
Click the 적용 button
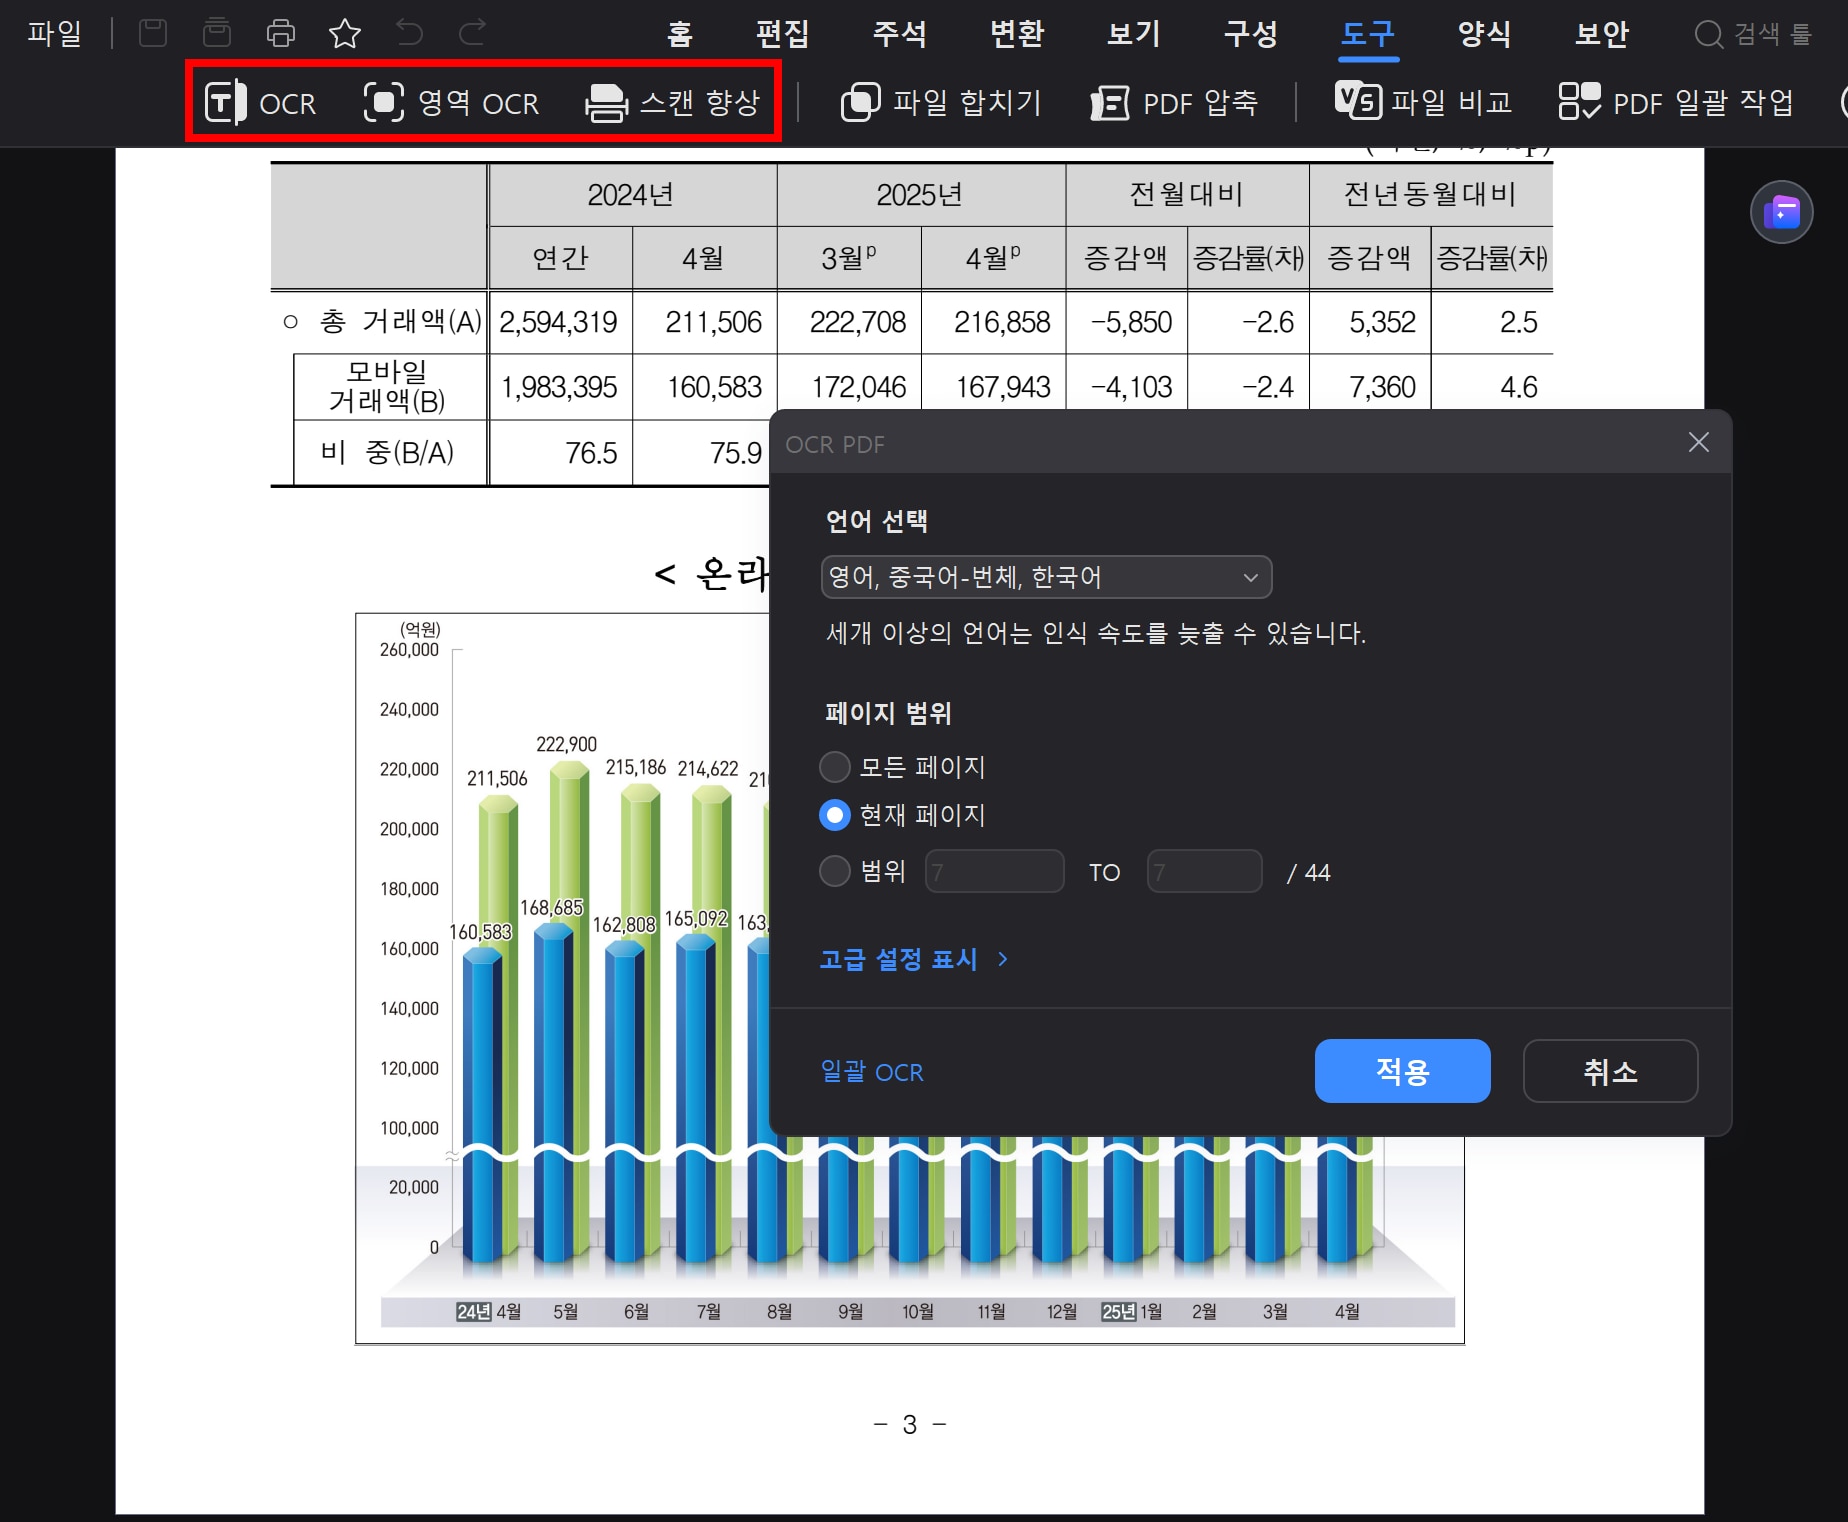click(x=1402, y=1071)
